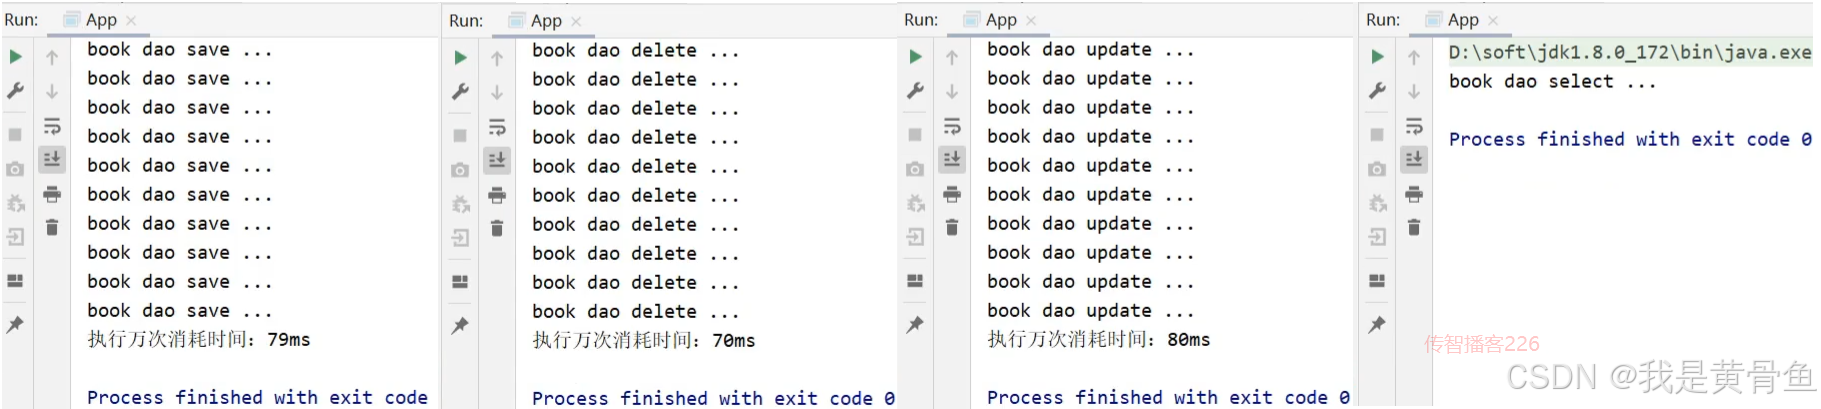
Task: Click the text '执行万次消耗时间: 70ms'
Action: click(x=644, y=340)
